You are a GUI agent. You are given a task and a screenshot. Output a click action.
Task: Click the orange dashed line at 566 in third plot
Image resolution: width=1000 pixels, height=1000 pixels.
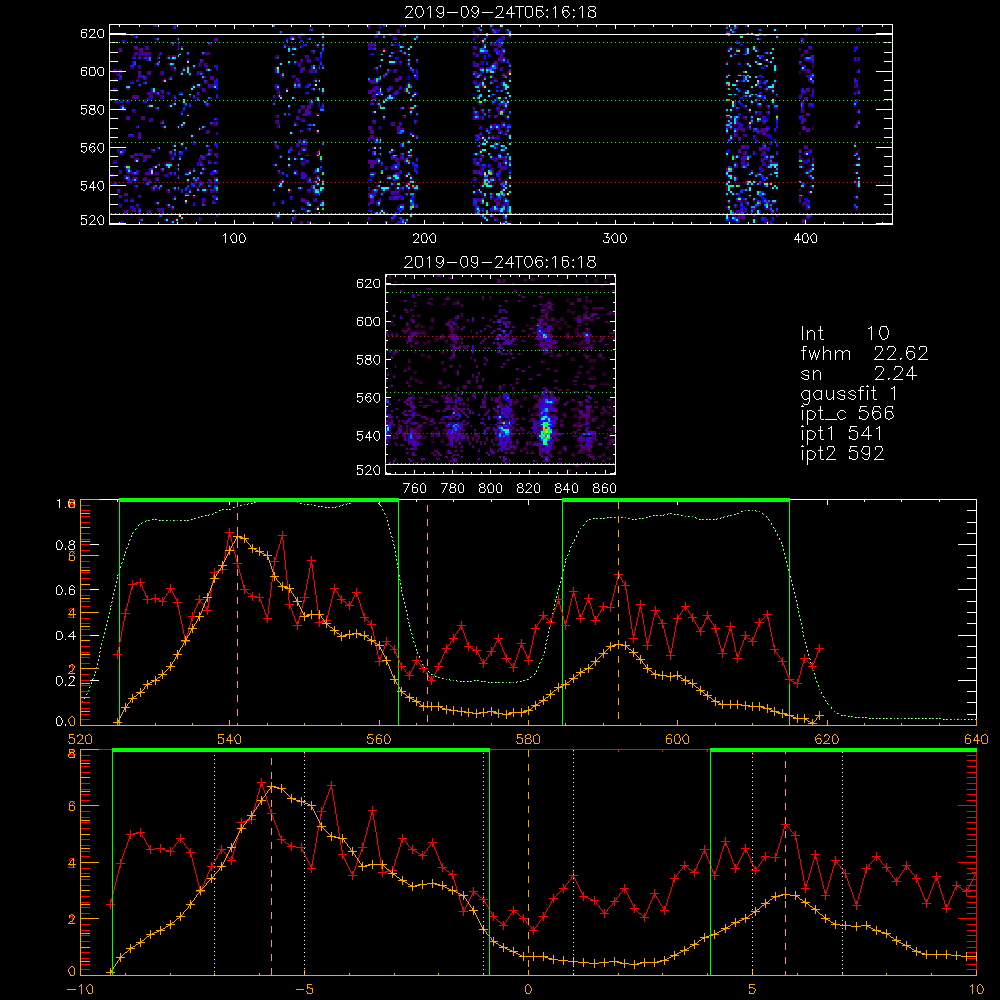click(427, 612)
